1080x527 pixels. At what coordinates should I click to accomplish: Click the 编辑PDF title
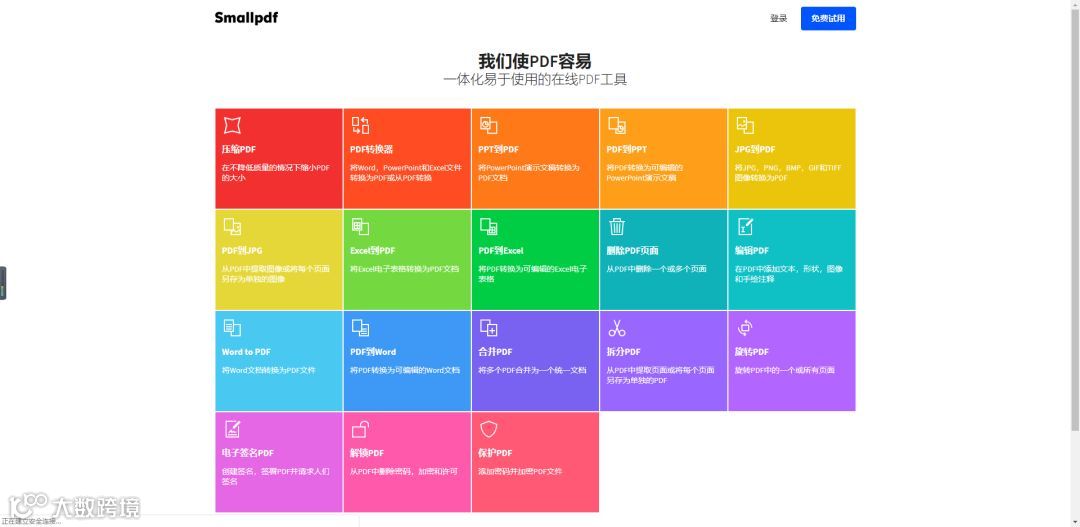(x=751, y=251)
